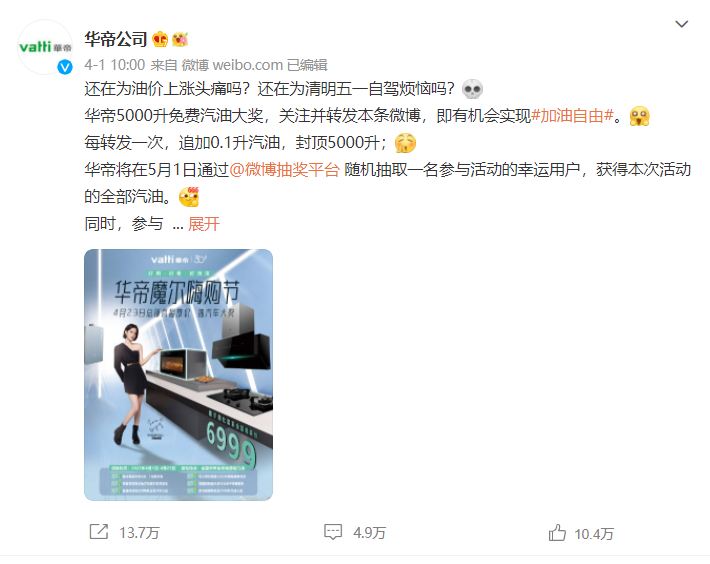Click repost count 13.7万
This screenshot has height=564, width=710.
coord(139,533)
